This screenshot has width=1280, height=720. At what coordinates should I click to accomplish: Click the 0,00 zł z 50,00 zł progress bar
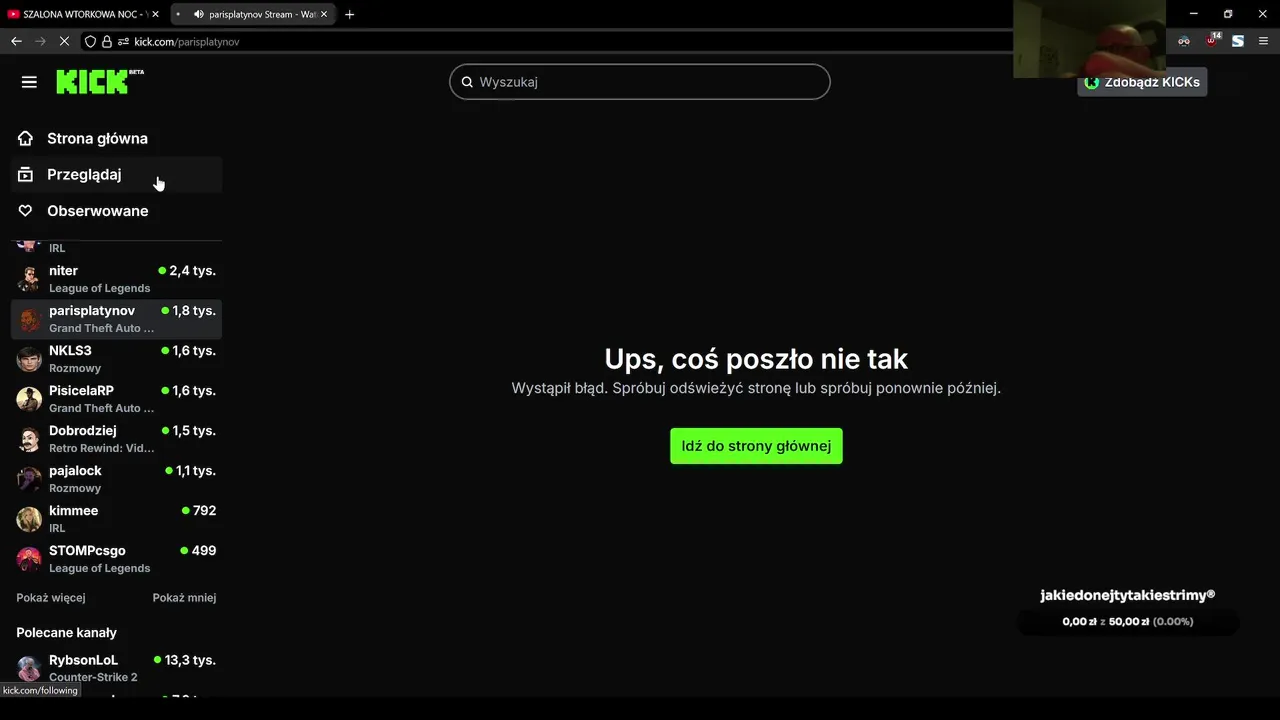click(1128, 622)
